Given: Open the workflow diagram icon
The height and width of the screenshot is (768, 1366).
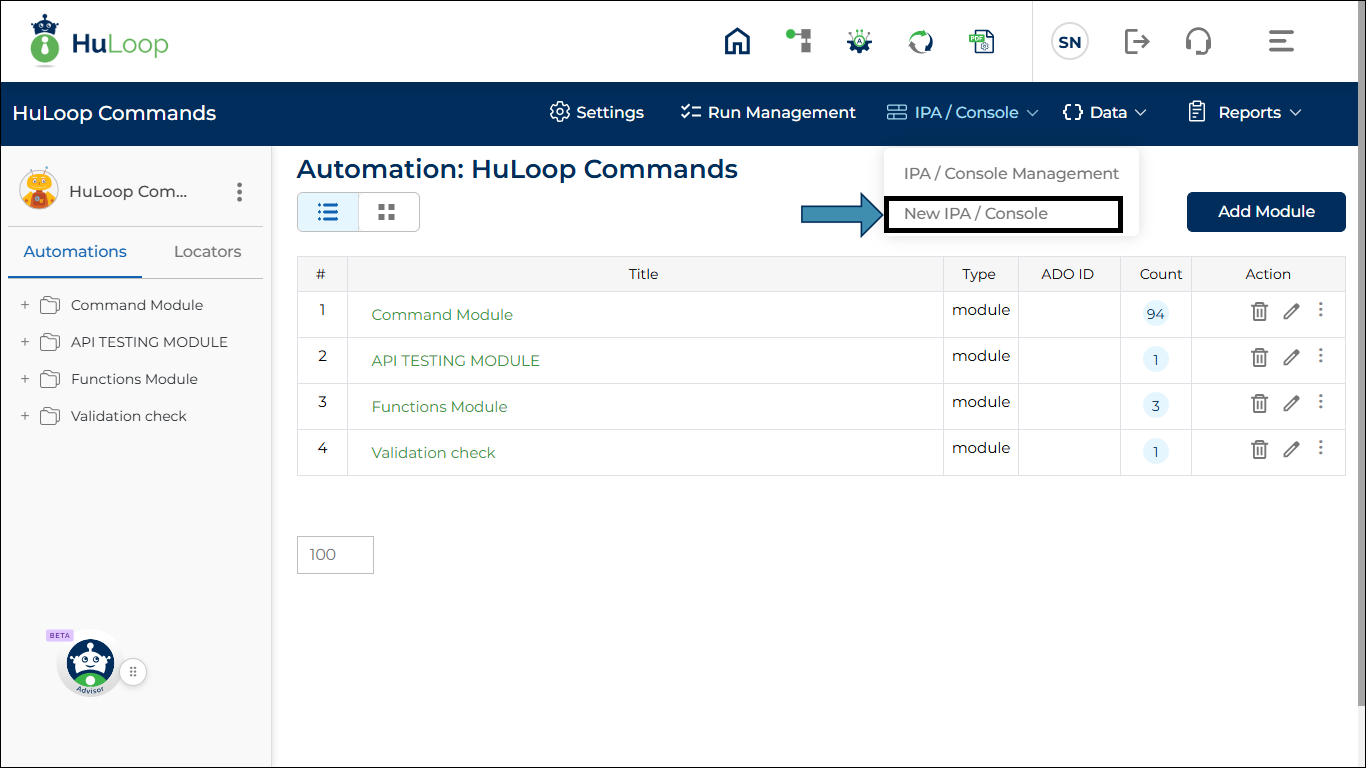Looking at the screenshot, I should click(798, 41).
